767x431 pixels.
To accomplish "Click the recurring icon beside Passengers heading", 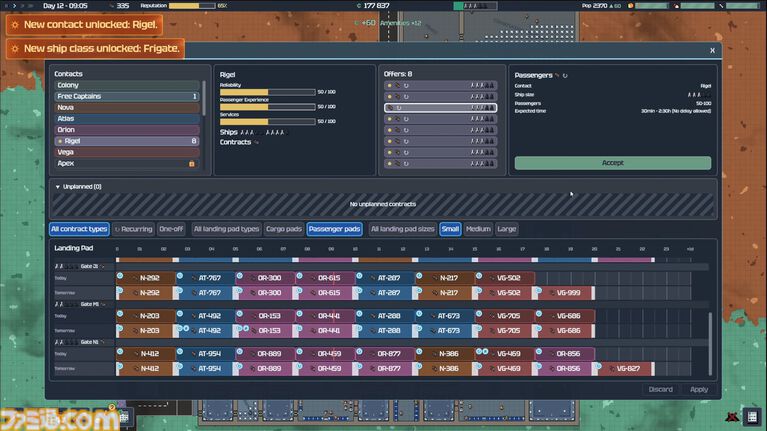I will click(565, 75).
